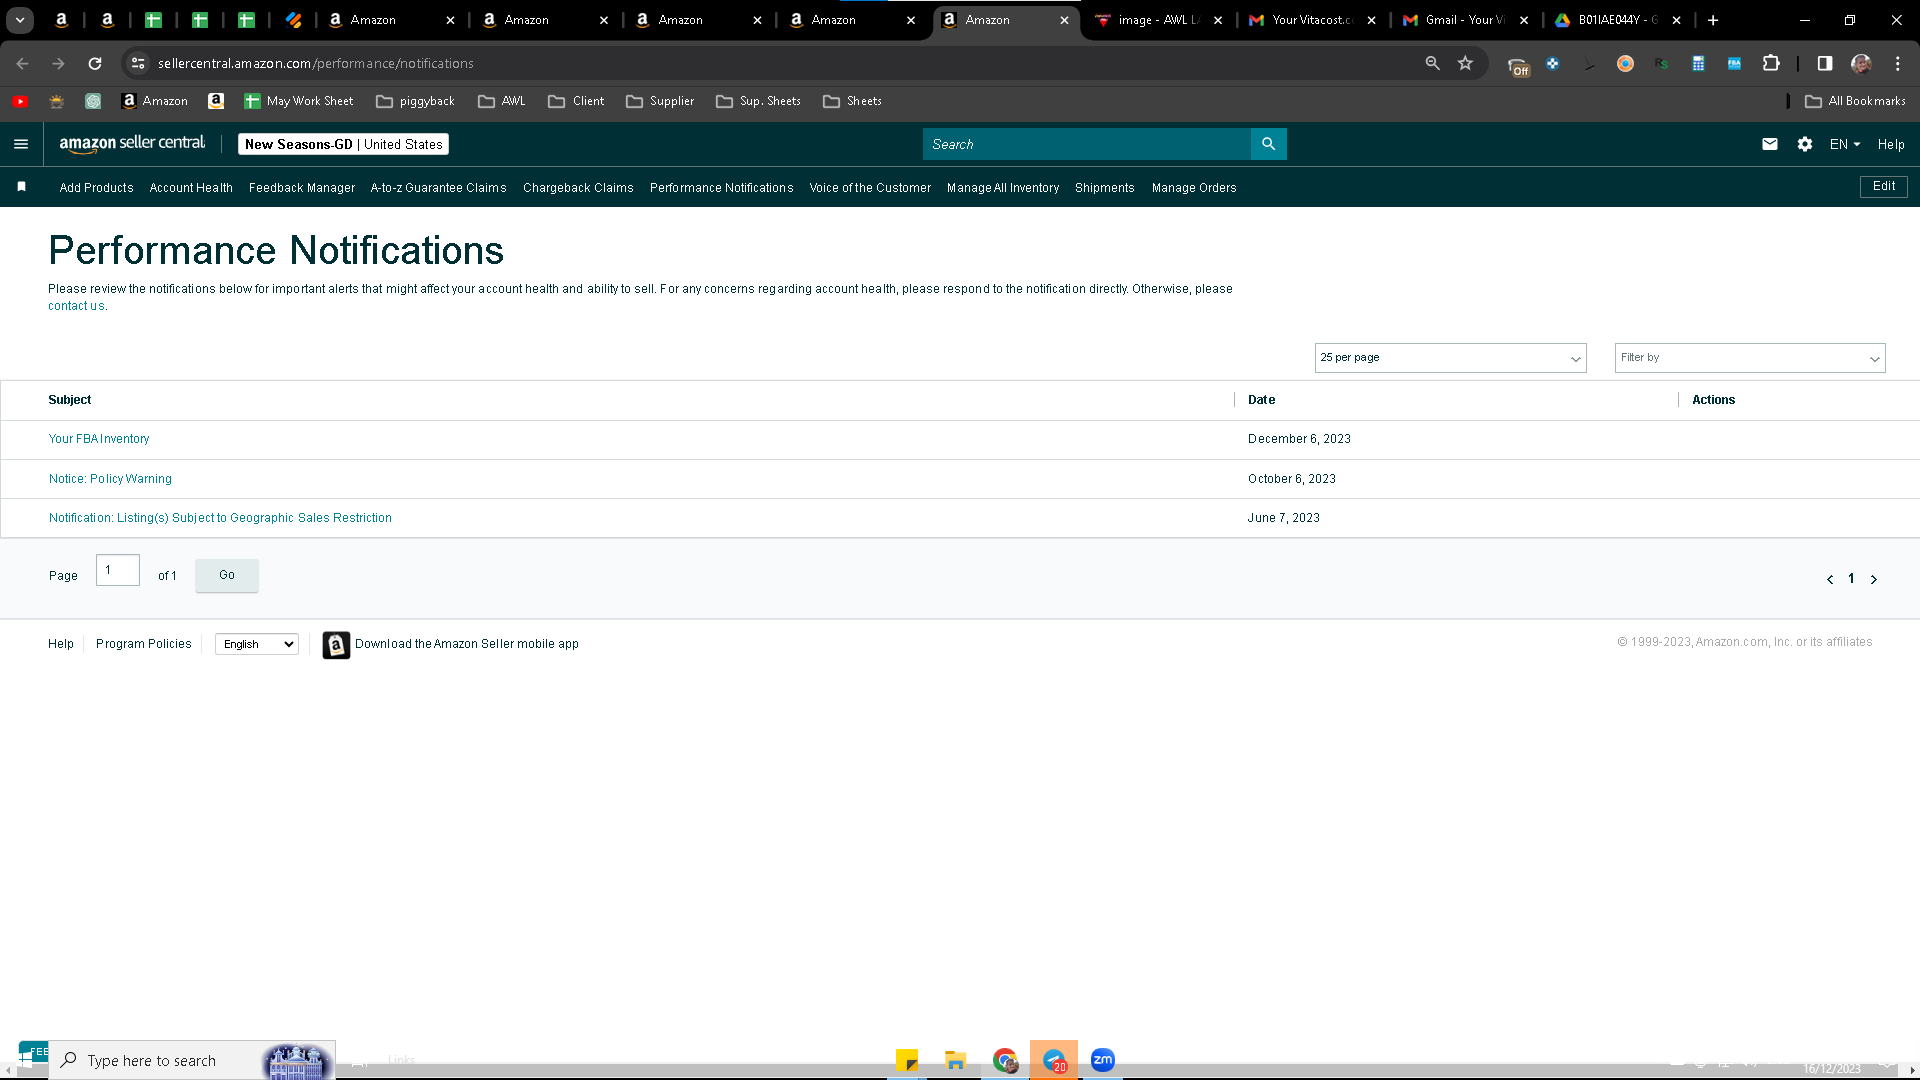Open YouTube bookmark icon in bookmarks bar

pyautogui.click(x=20, y=101)
